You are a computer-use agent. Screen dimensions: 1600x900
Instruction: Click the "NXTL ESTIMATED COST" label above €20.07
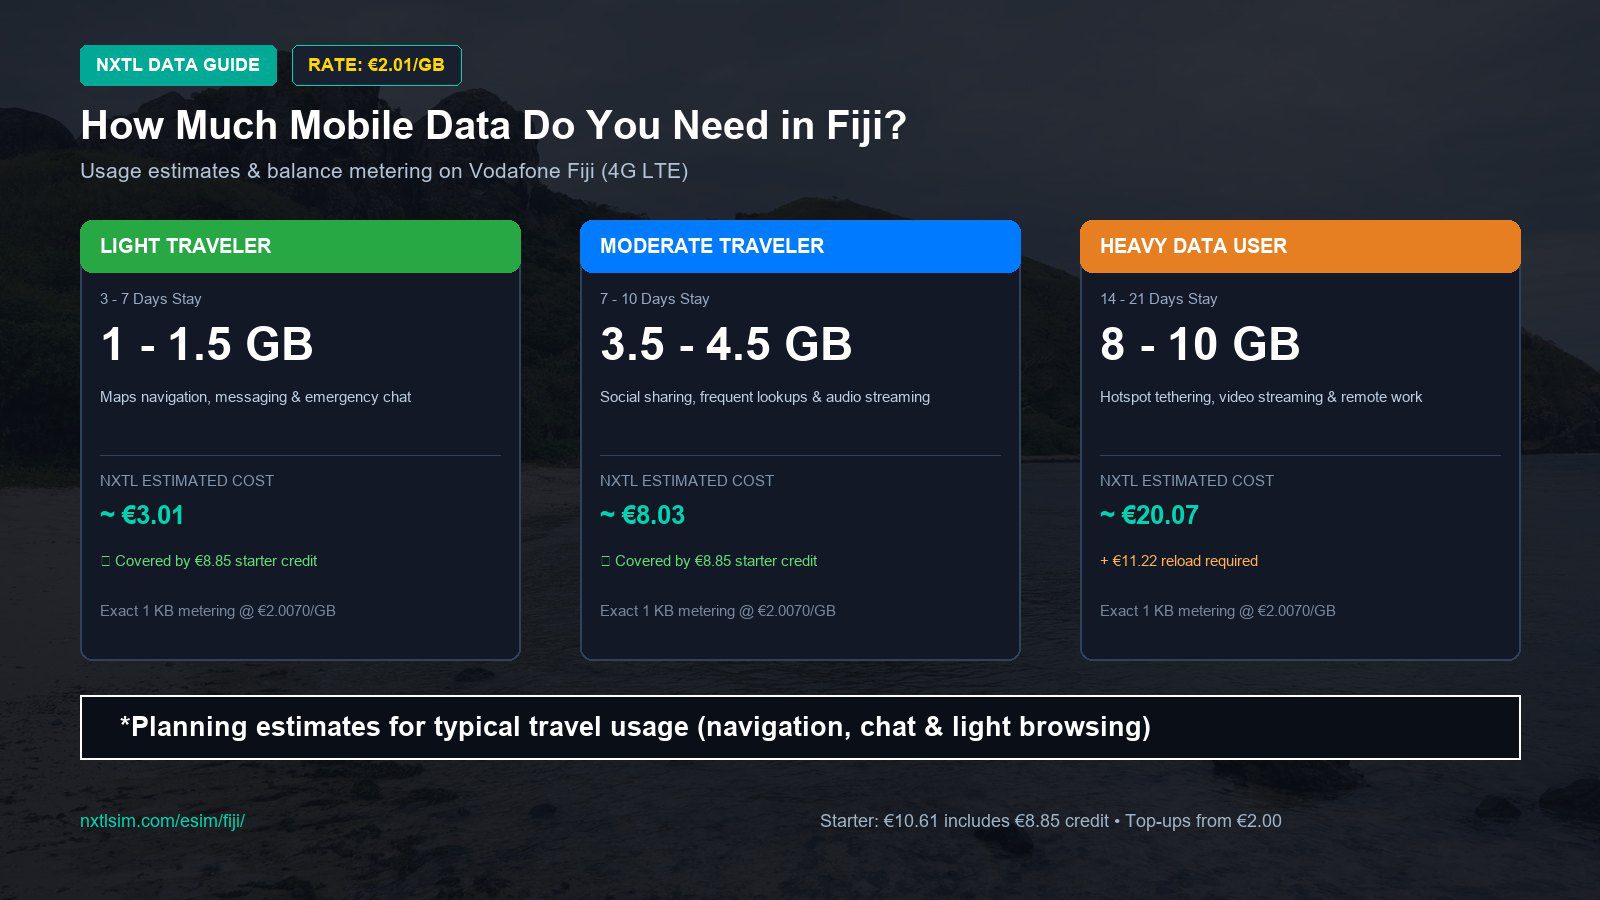pyautogui.click(x=1187, y=481)
